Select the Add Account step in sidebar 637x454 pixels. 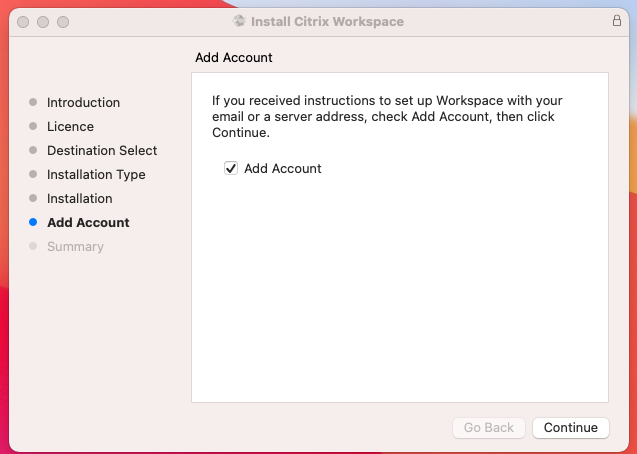pos(88,222)
